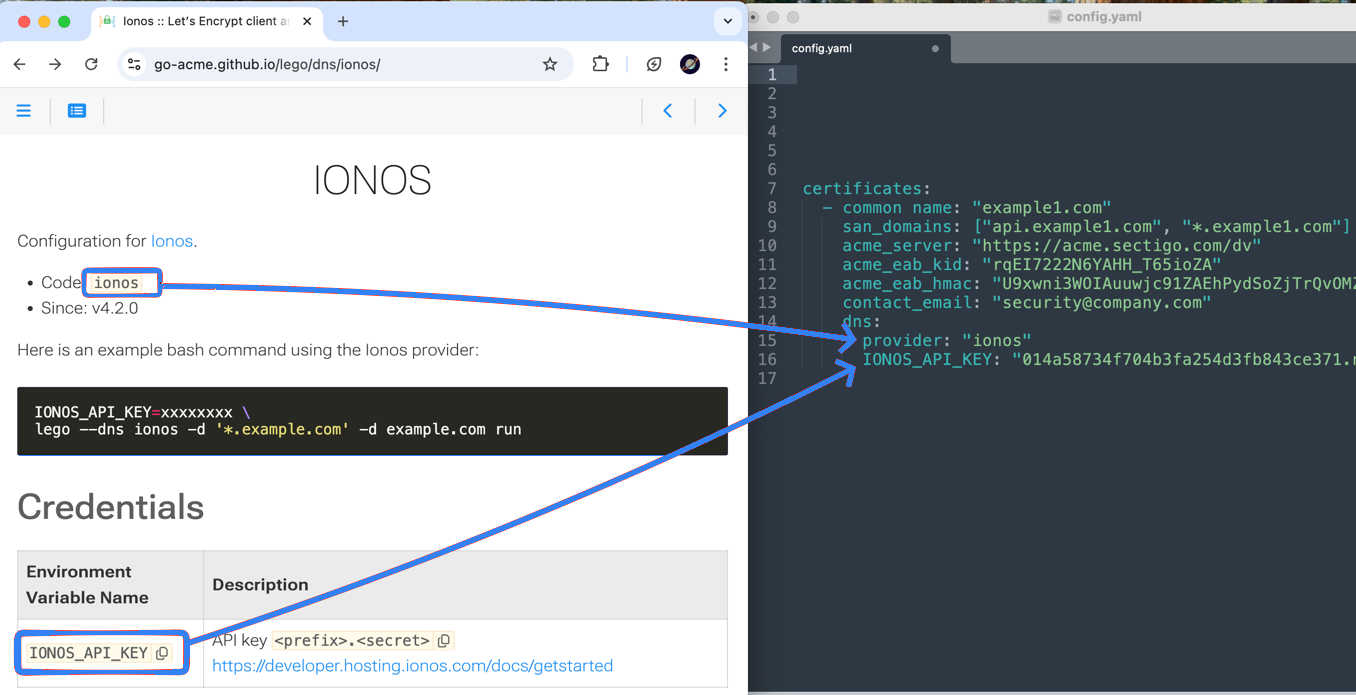Viewport: 1356px width, 695px height.
Task: Click the Credentials heading
Action: pos(111,507)
